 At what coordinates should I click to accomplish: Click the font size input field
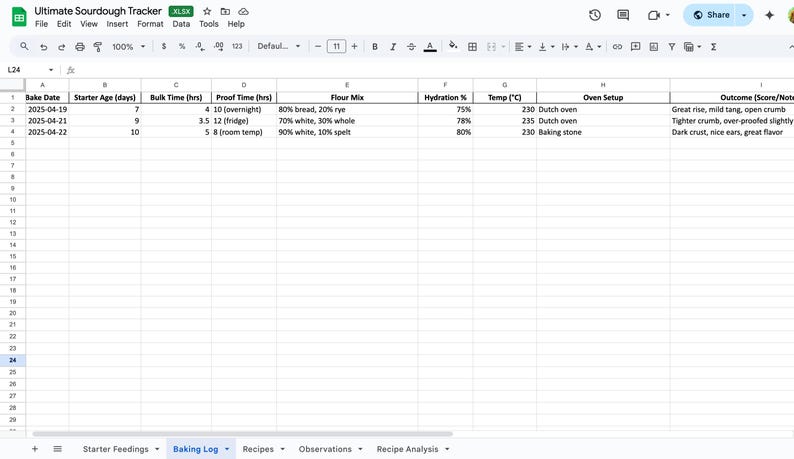(336, 47)
